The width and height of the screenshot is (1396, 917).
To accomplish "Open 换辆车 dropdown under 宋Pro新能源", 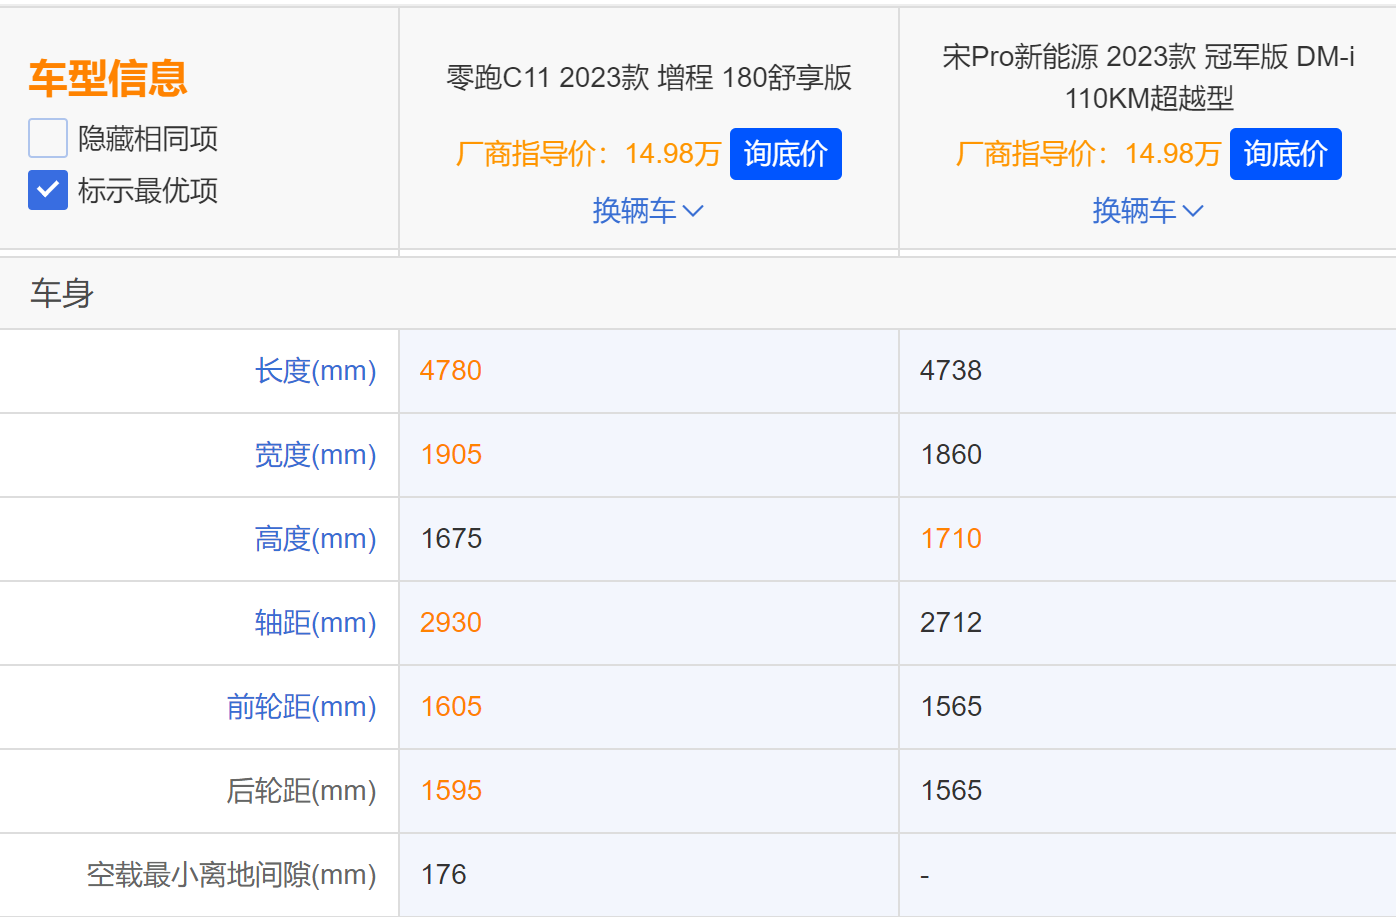I will [1147, 211].
